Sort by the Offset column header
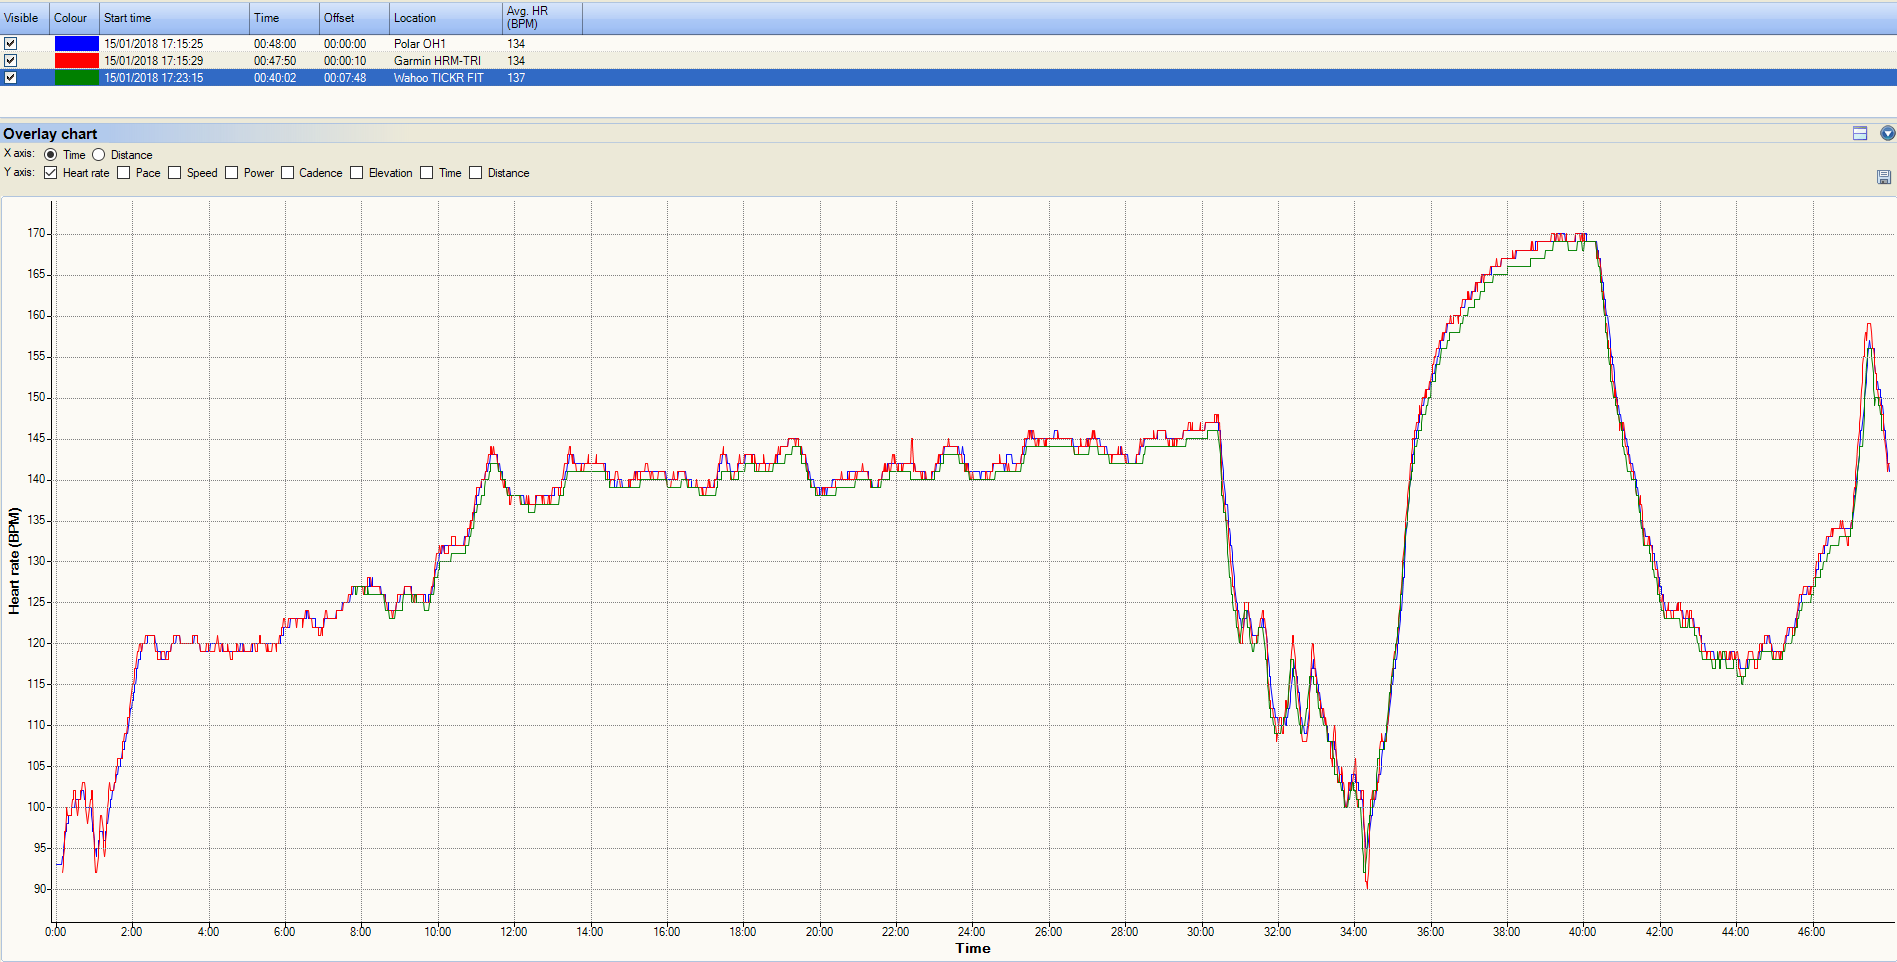Screen dimensions: 1897x962 (355, 18)
